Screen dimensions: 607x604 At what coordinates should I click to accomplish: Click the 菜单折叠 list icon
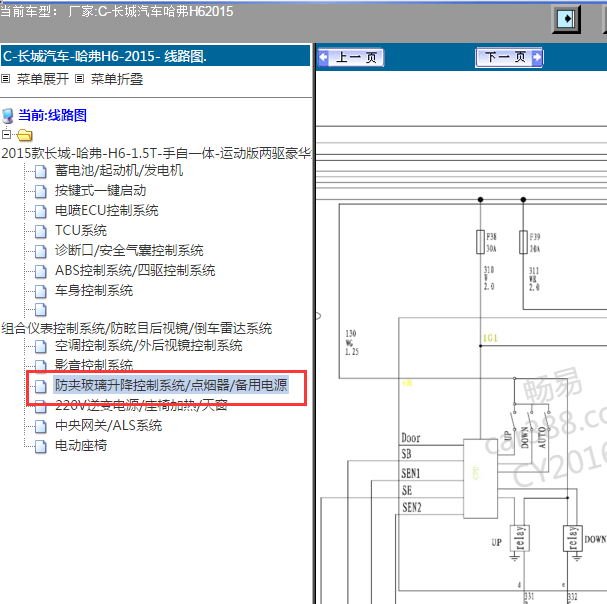(79, 79)
